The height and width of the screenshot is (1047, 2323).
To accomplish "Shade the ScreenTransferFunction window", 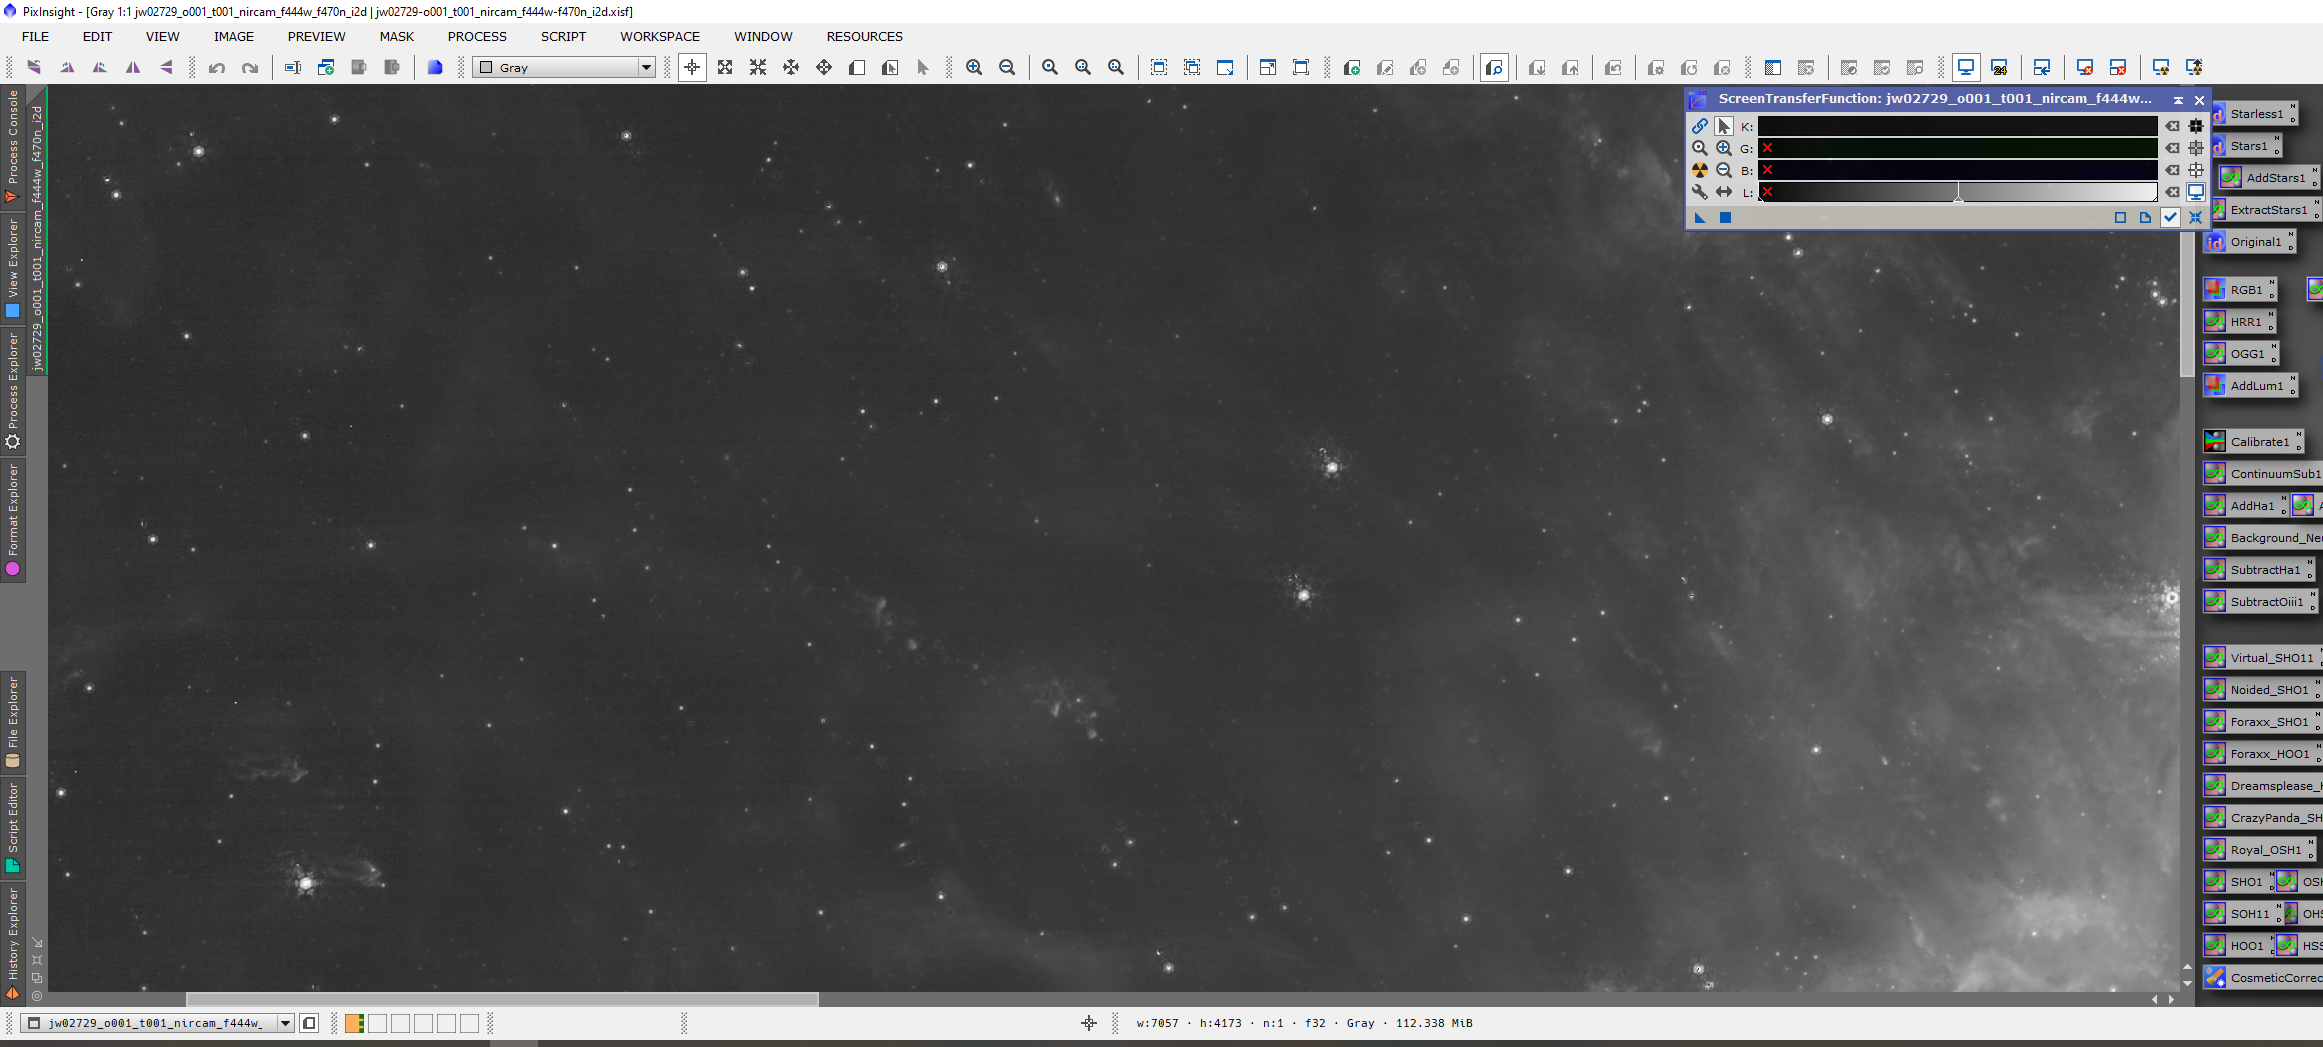I will [2178, 100].
